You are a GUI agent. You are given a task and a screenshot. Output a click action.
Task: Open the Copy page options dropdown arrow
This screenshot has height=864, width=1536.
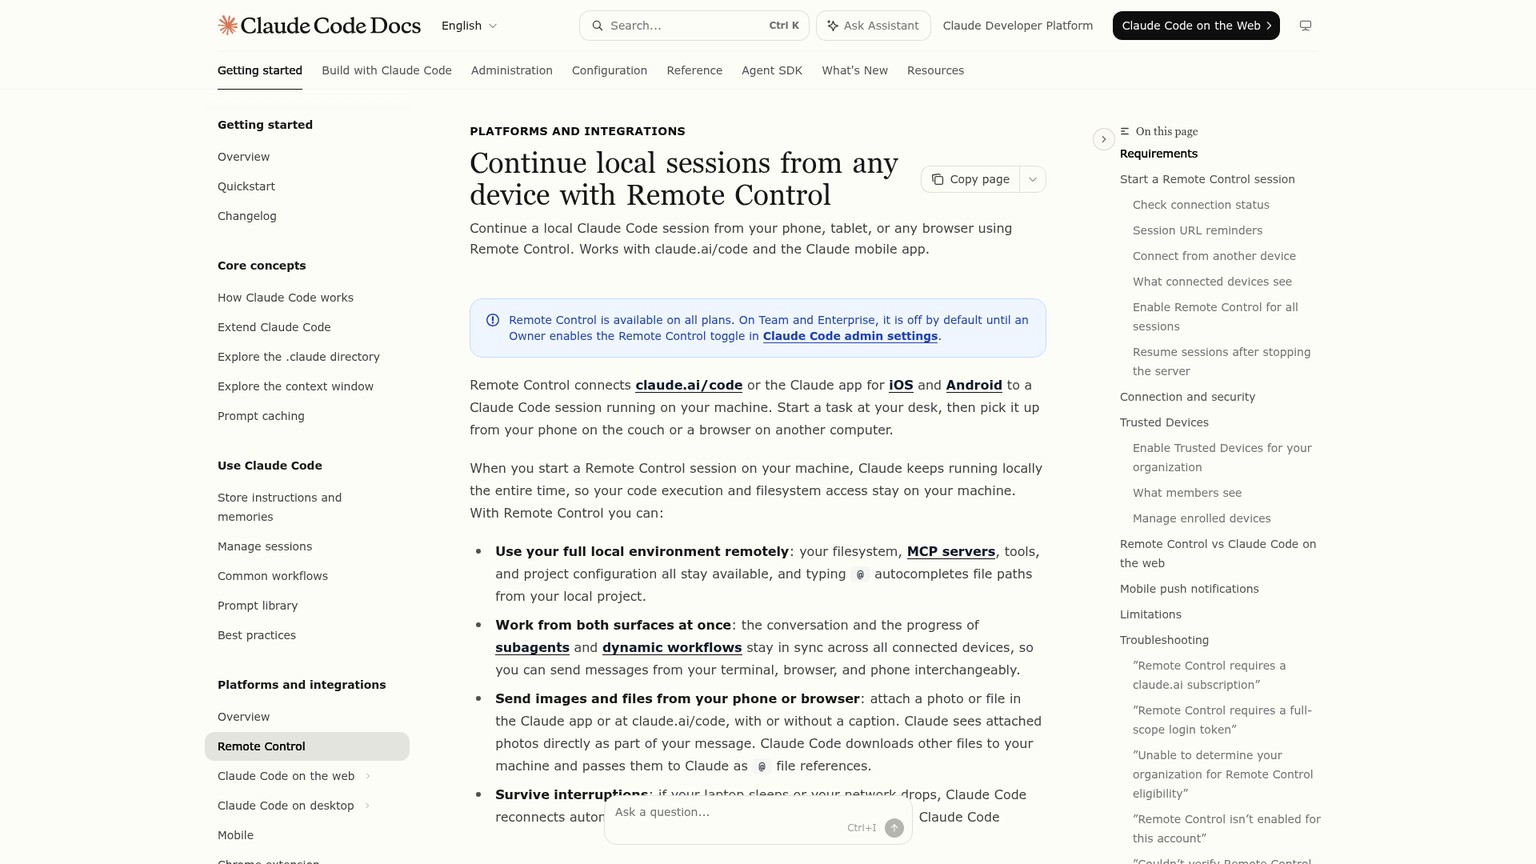point(1033,180)
